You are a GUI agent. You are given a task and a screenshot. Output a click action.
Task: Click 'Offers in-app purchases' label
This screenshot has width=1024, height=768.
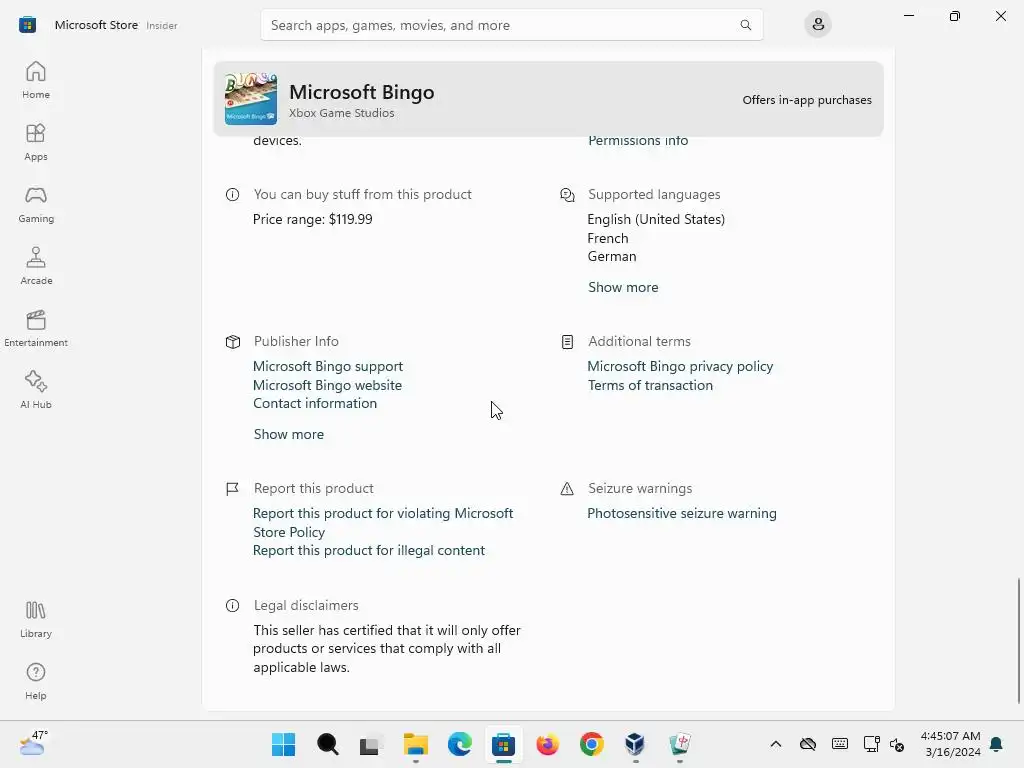pyautogui.click(x=807, y=100)
